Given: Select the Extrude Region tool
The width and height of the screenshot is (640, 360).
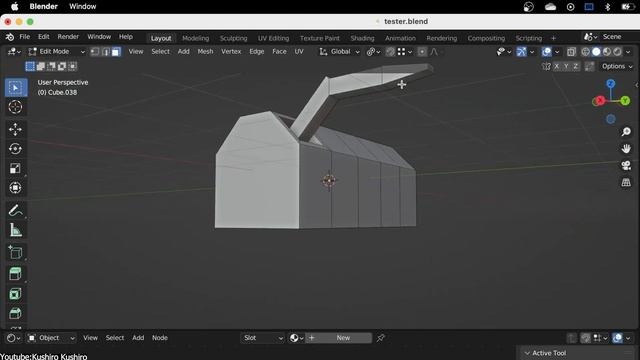Looking at the screenshot, I should (x=16, y=274).
